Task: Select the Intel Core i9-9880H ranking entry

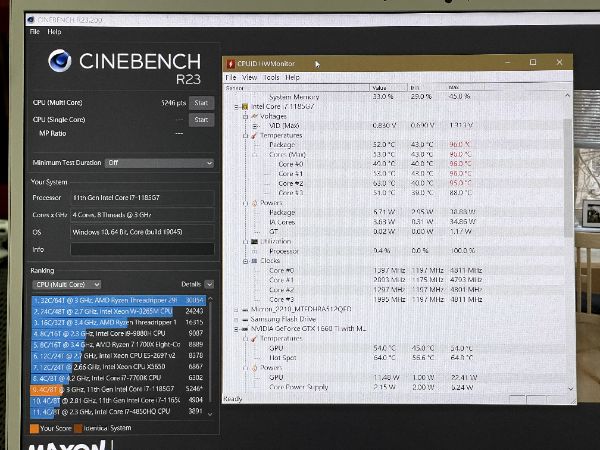Action: (x=118, y=334)
